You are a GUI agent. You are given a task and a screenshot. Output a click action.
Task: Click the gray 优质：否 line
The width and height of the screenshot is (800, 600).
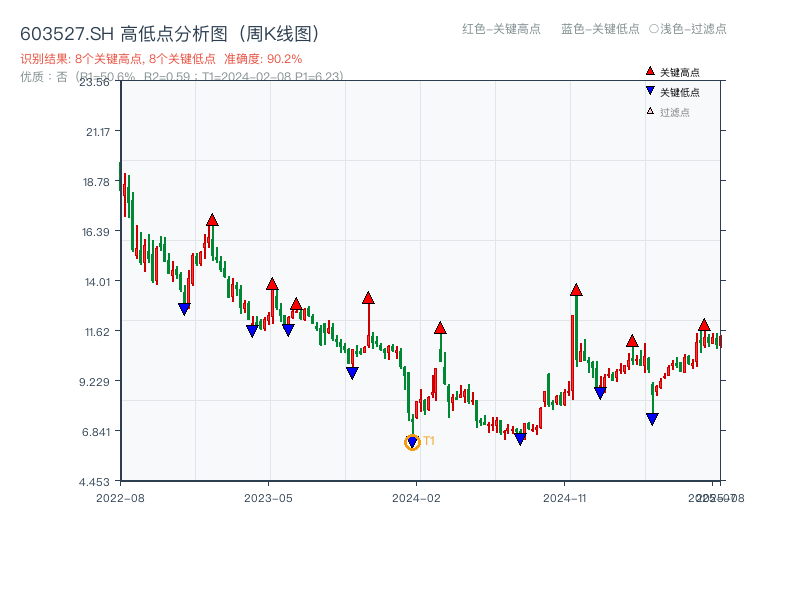tap(182, 77)
